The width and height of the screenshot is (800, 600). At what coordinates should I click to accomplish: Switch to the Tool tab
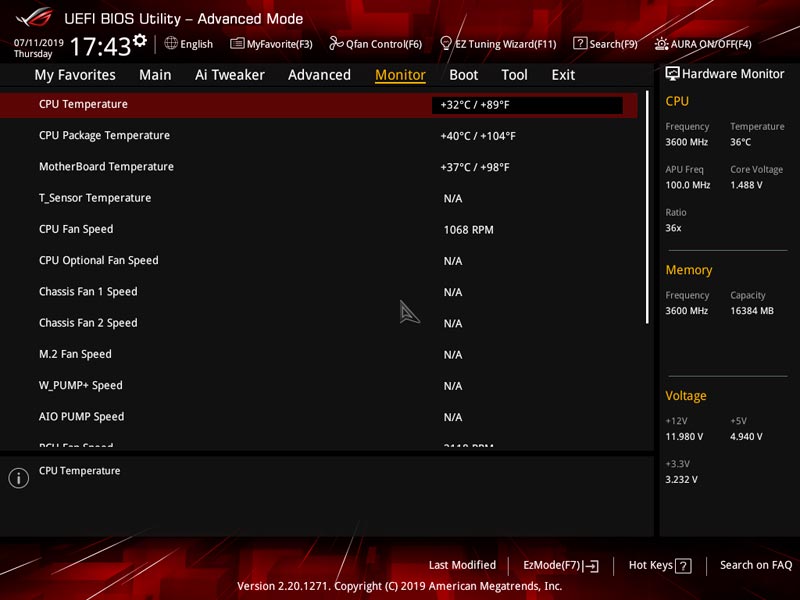click(x=514, y=75)
